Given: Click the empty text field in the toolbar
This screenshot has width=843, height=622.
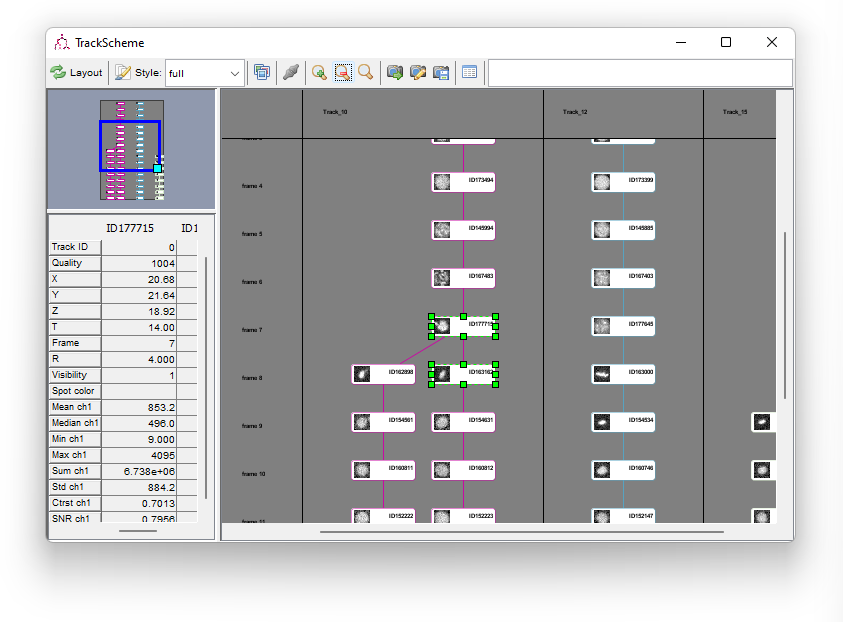Looking at the screenshot, I should 640,73.
